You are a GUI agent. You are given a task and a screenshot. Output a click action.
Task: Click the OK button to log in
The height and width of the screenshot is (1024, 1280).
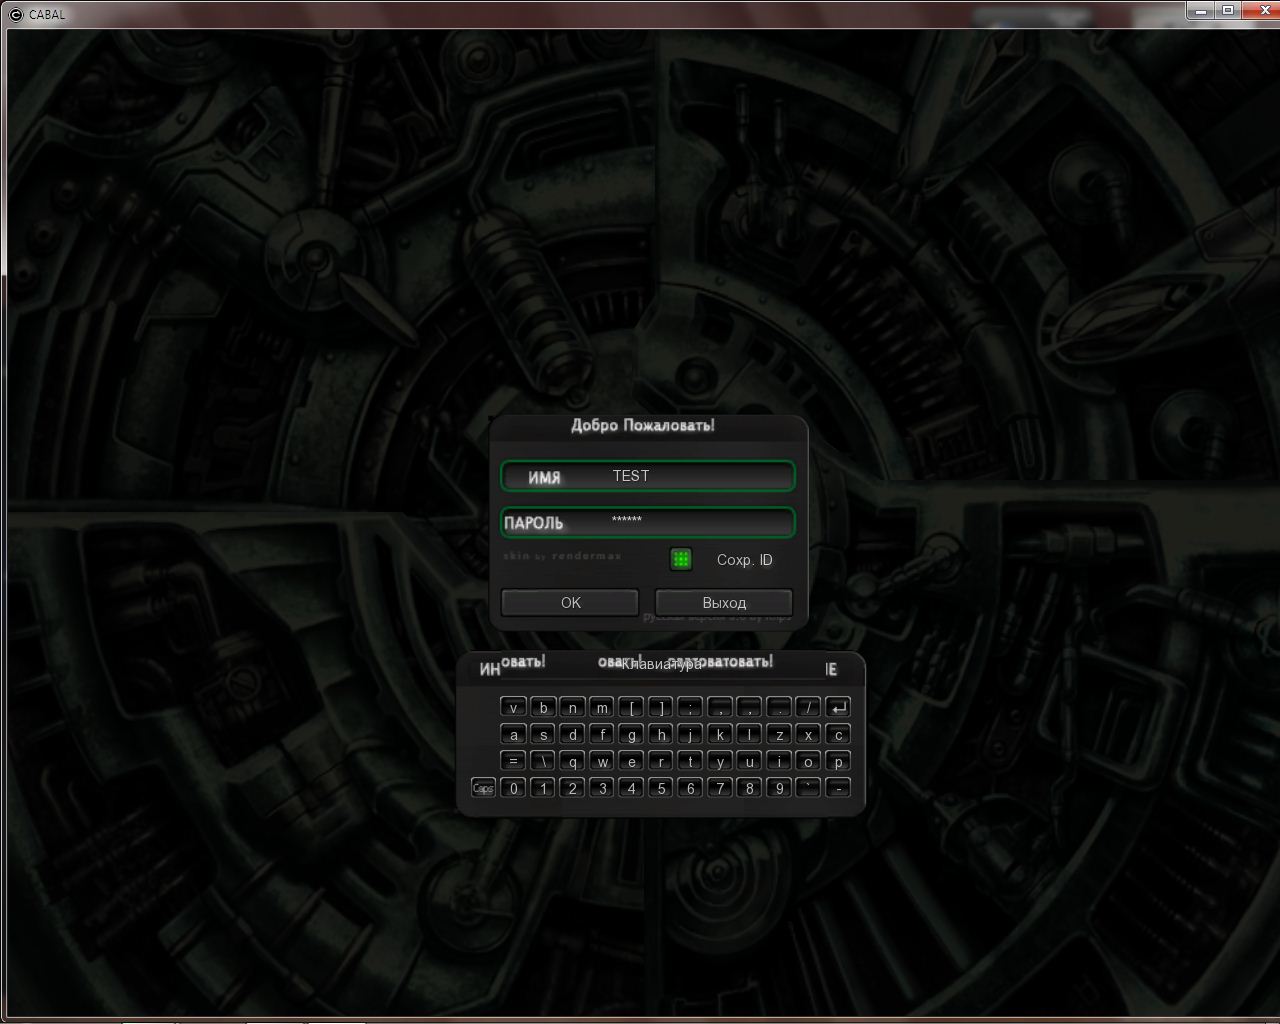570,603
